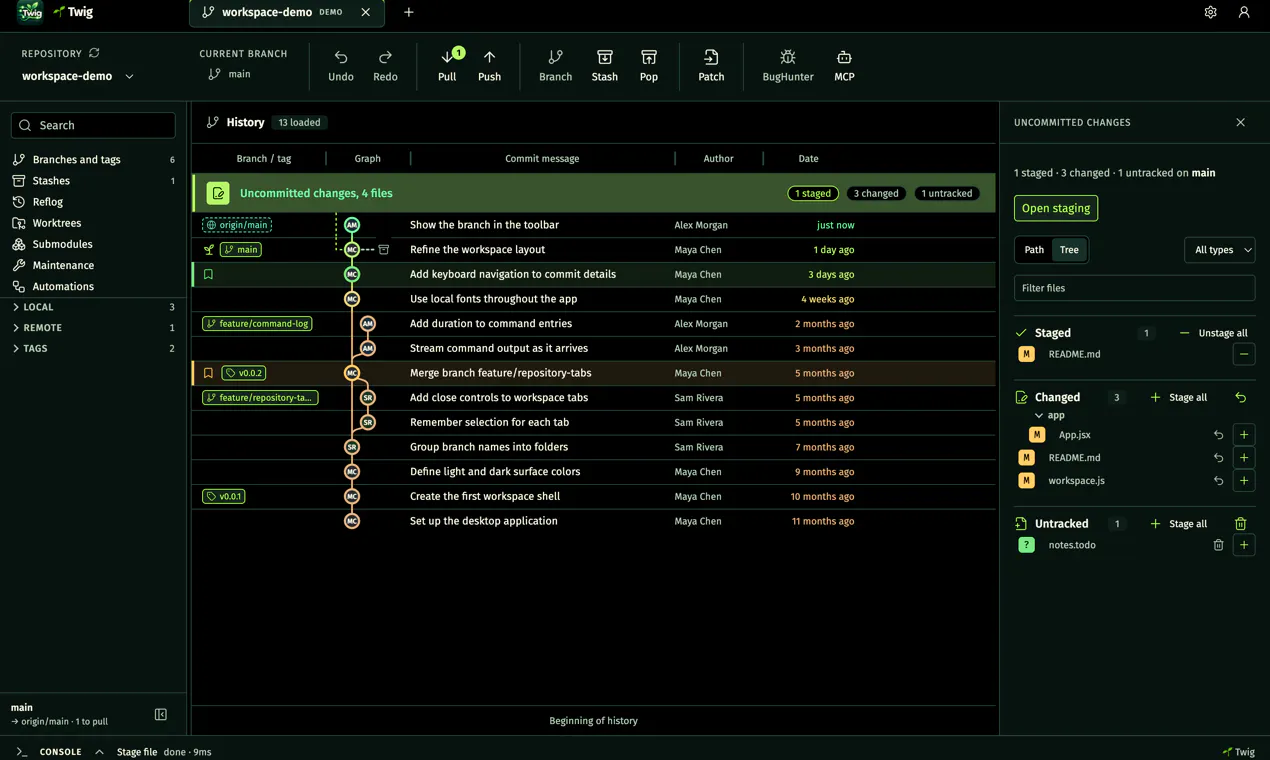Open Branches and tags in sidebar
The image size is (1270, 760).
point(93,160)
